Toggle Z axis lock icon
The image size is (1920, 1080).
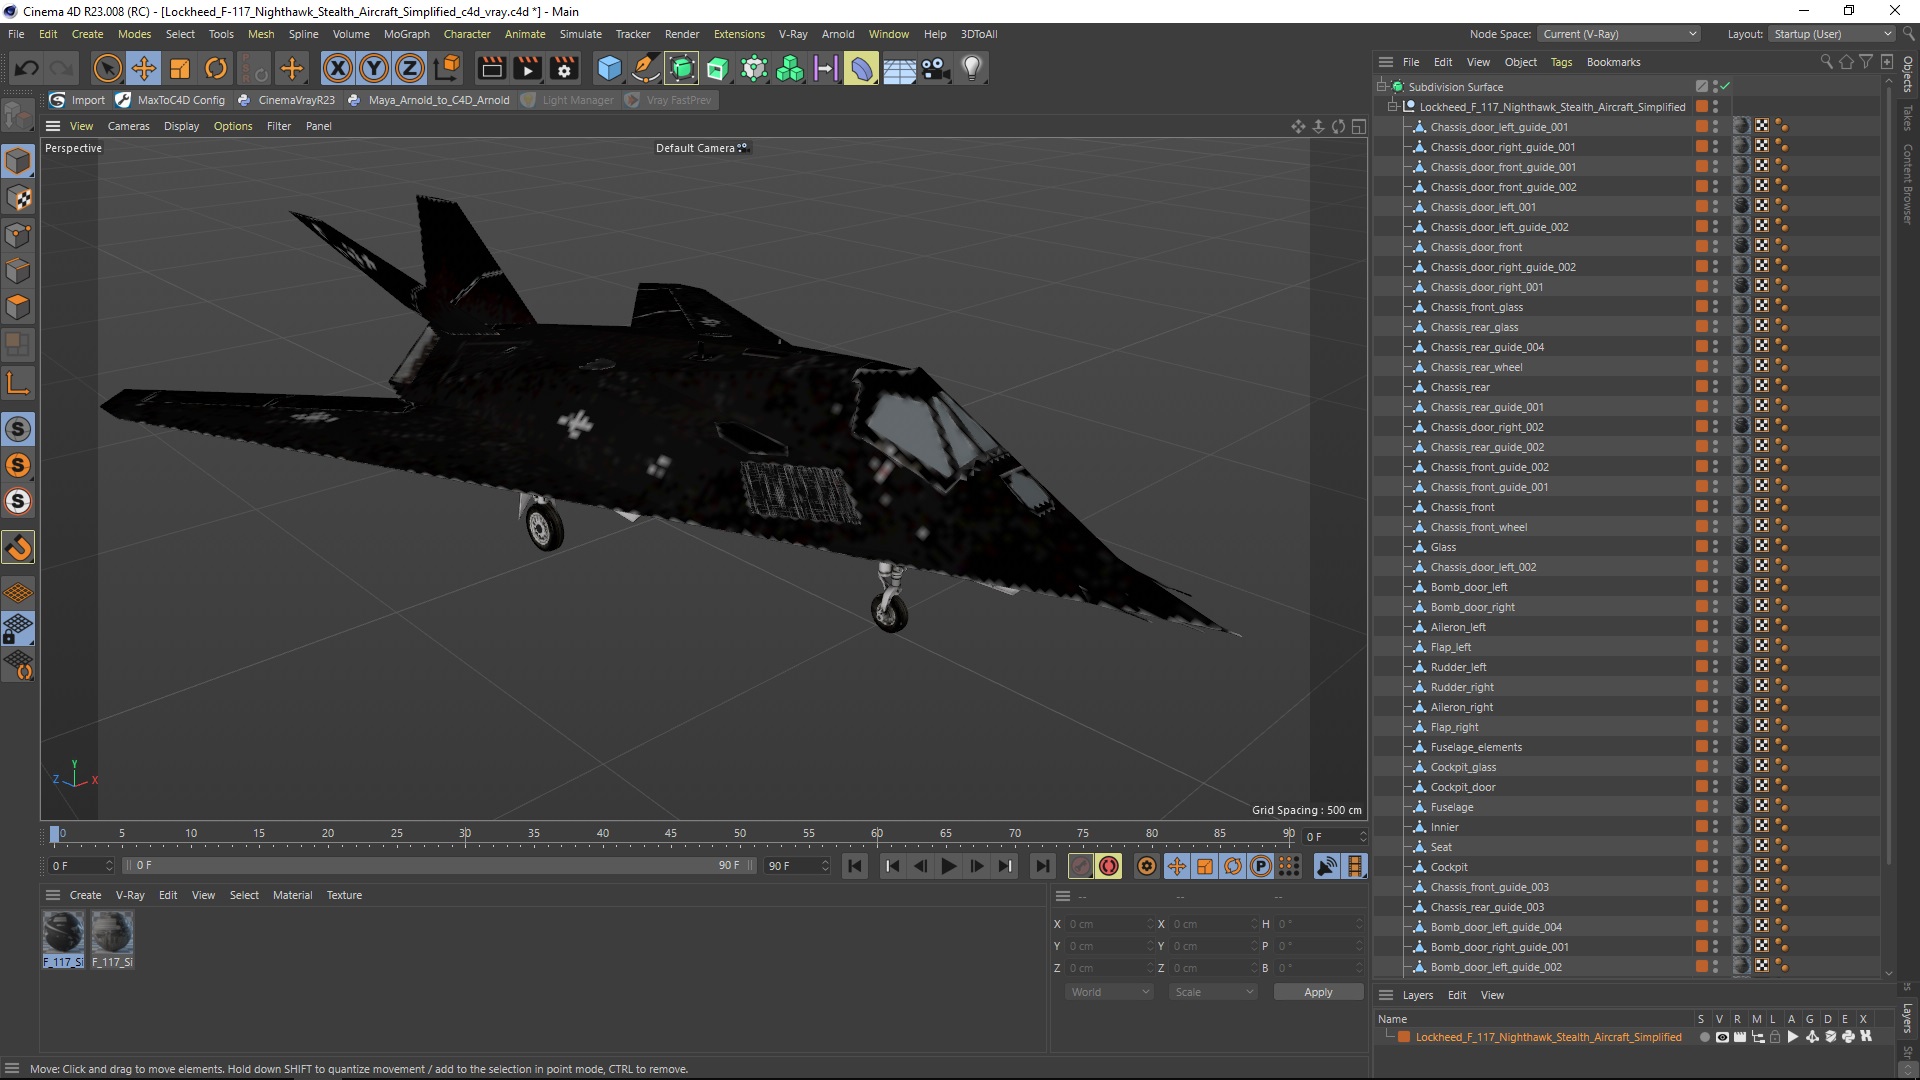tap(410, 68)
